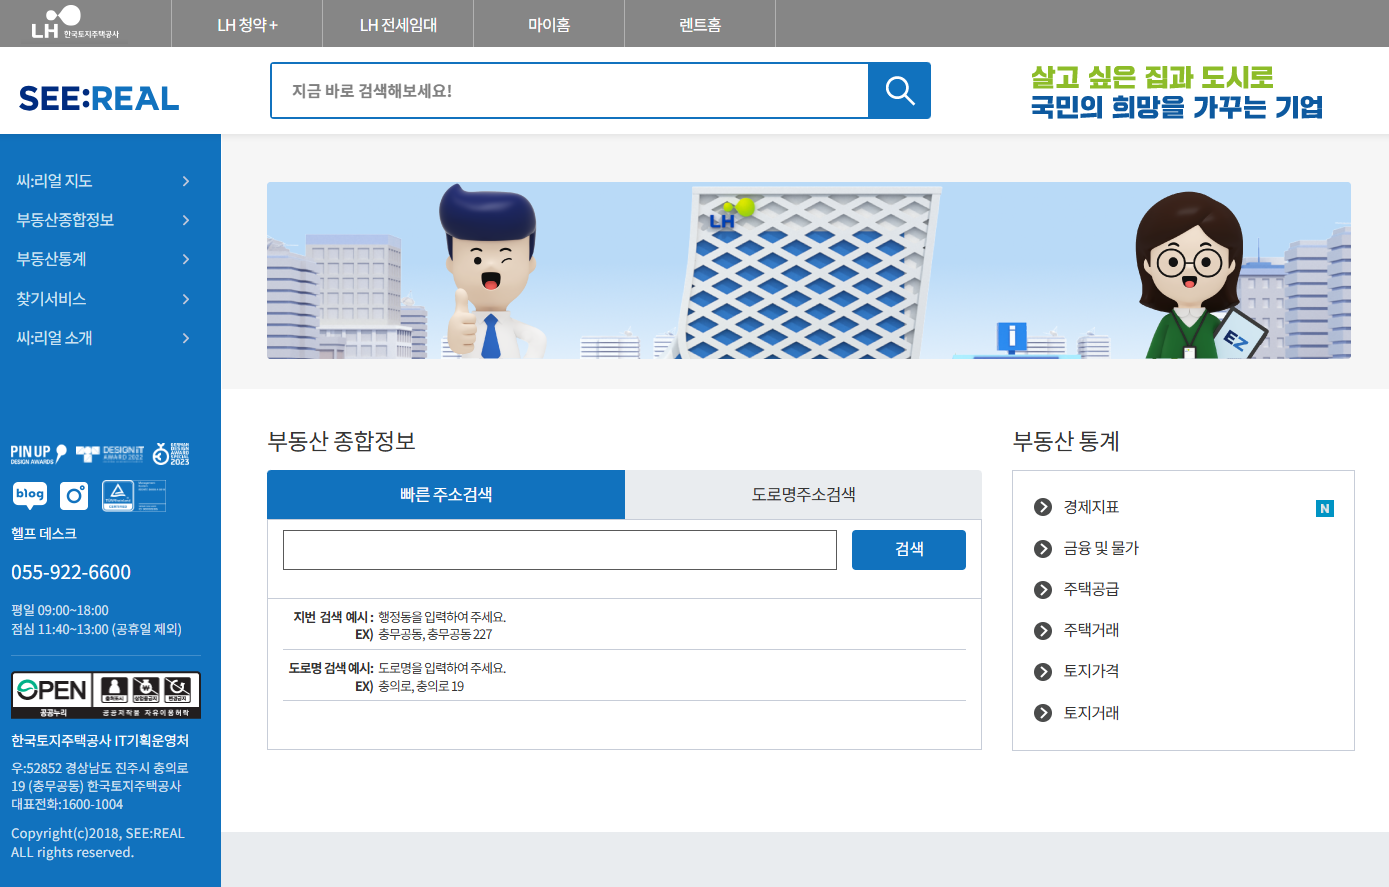1389x887 pixels.
Task: Open the 토지가격 statistics link
Action: pos(1091,671)
